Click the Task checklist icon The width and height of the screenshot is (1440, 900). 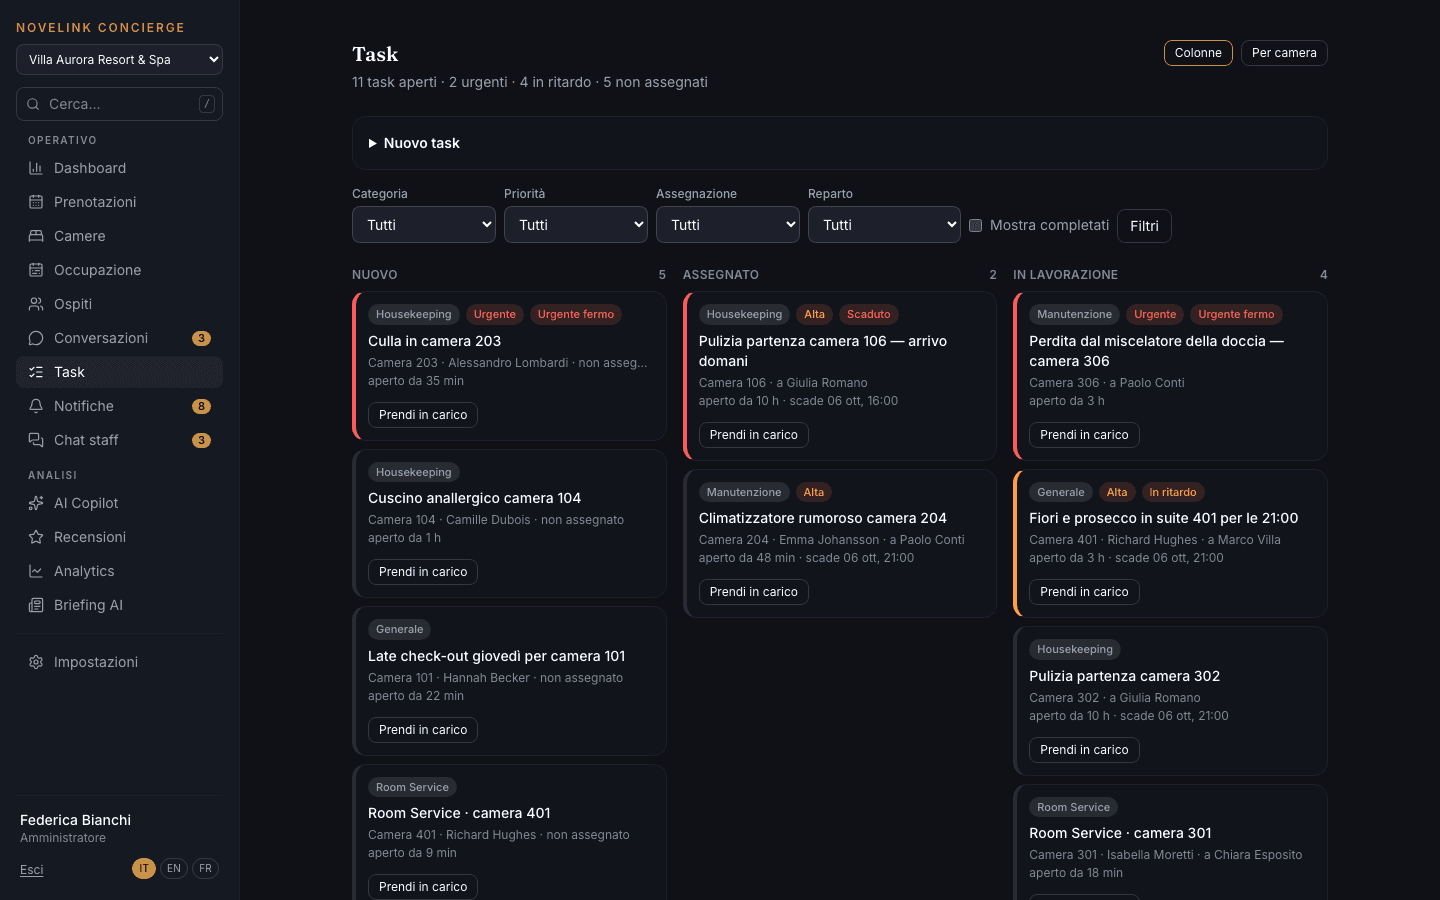[36, 372]
